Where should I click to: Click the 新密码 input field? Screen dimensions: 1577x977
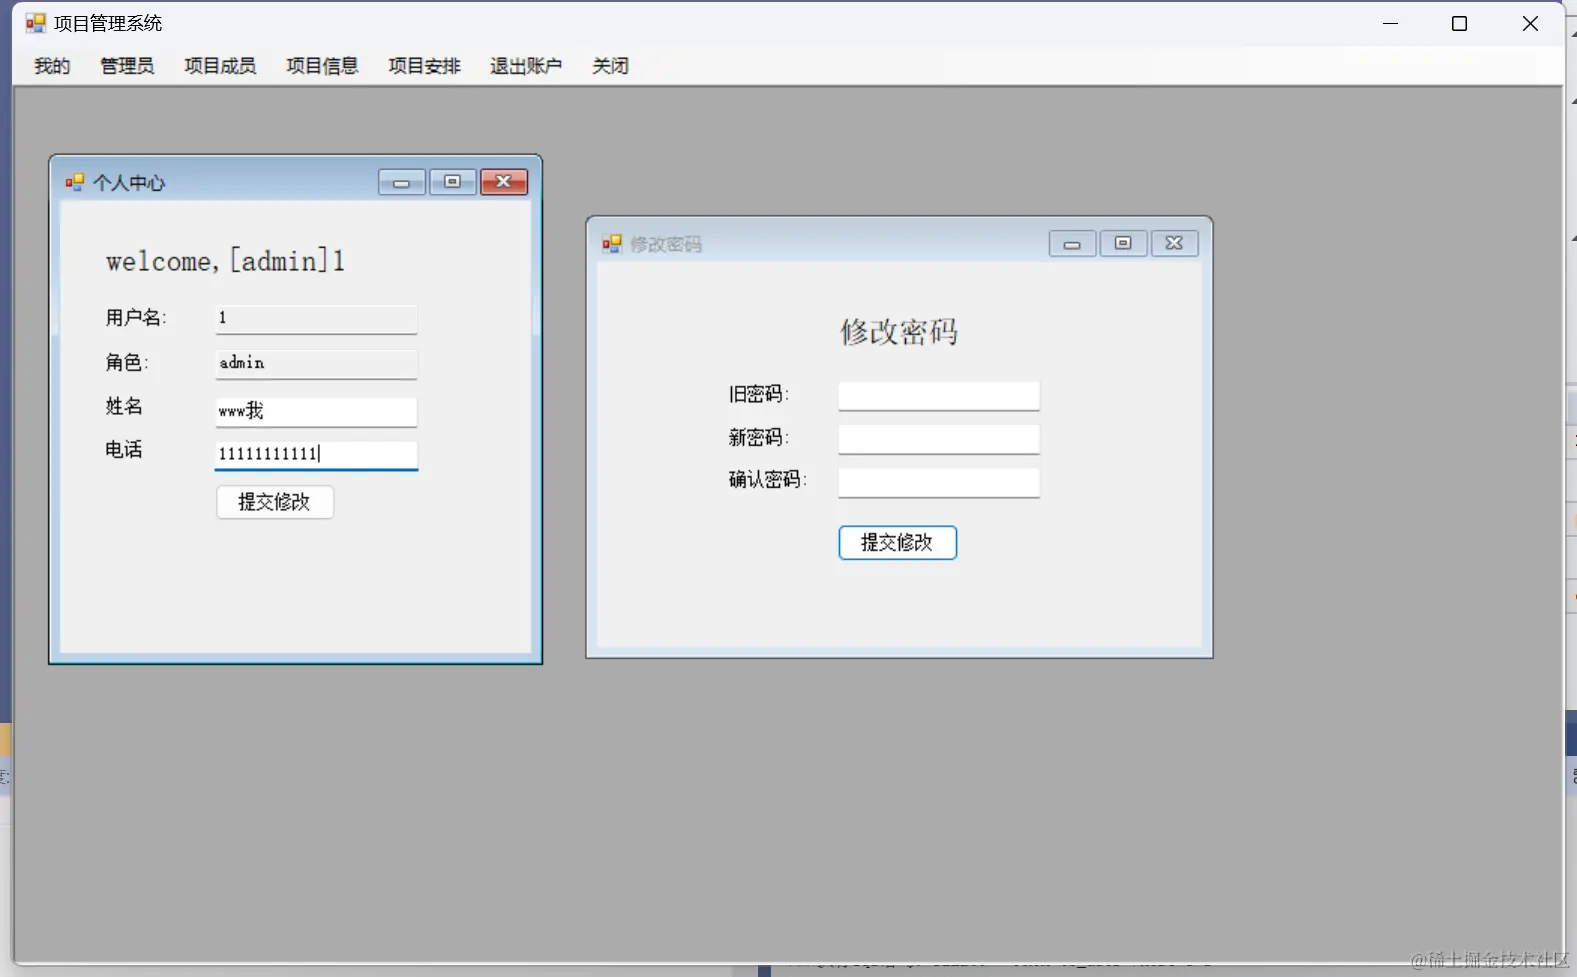tap(939, 439)
